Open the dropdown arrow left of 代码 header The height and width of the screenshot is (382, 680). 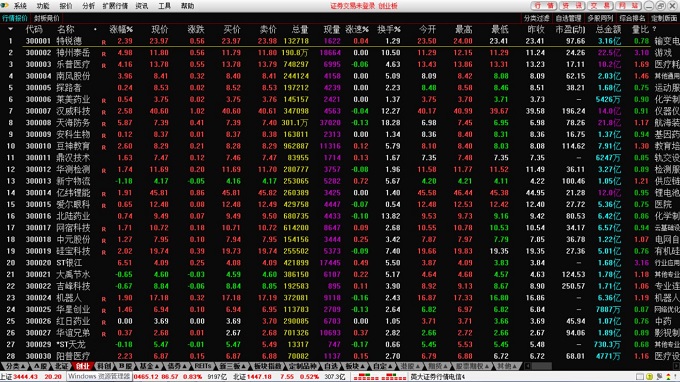pyautogui.click(x=10, y=29)
